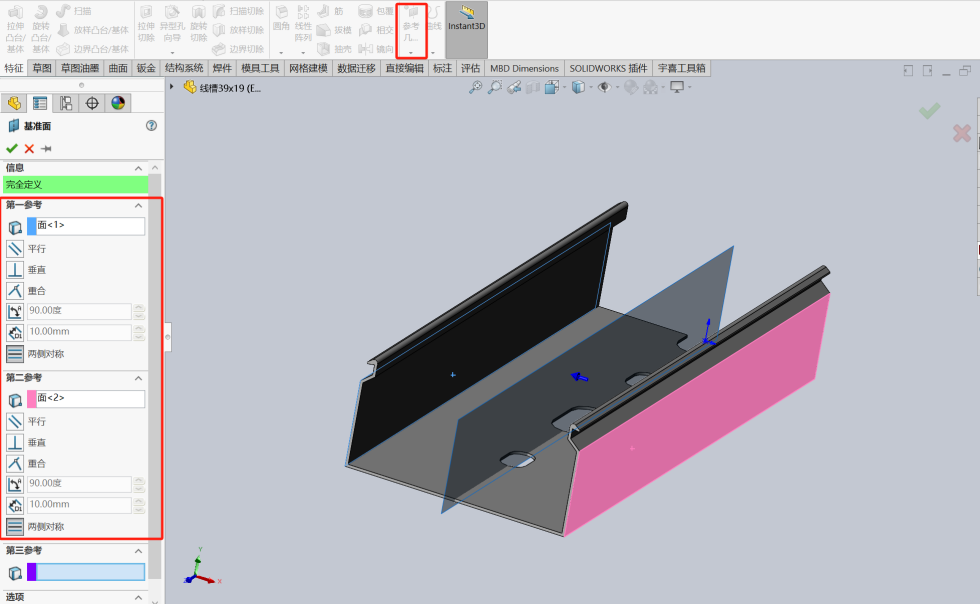Select the 扫描切除 swept cut tool
This screenshot has width=980, height=604.
(x=236, y=10)
